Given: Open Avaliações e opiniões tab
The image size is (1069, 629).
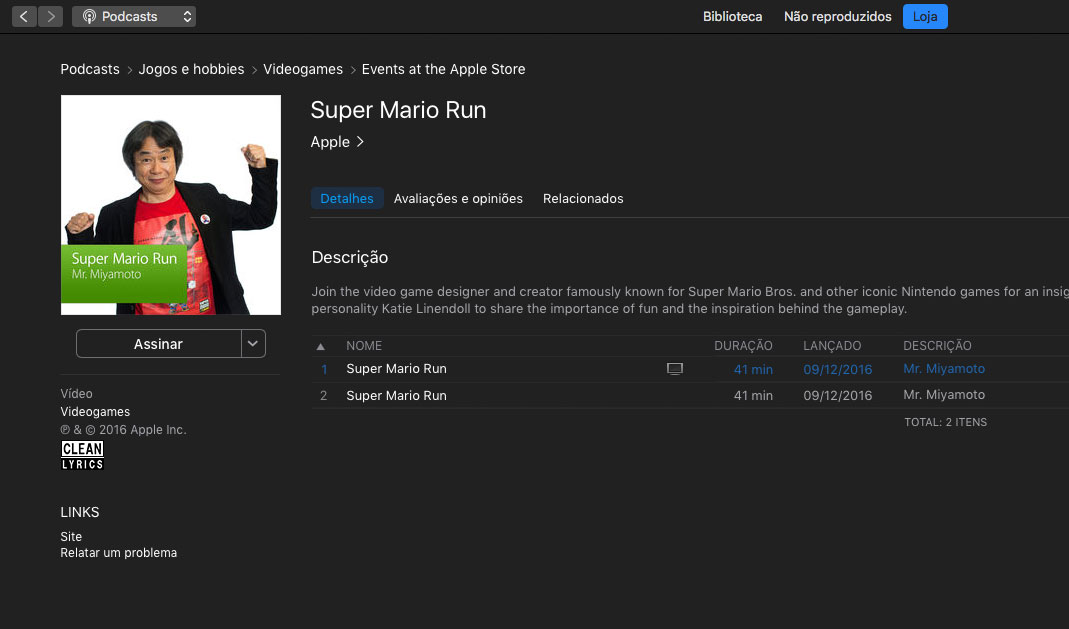Looking at the screenshot, I should pos(458,198).
